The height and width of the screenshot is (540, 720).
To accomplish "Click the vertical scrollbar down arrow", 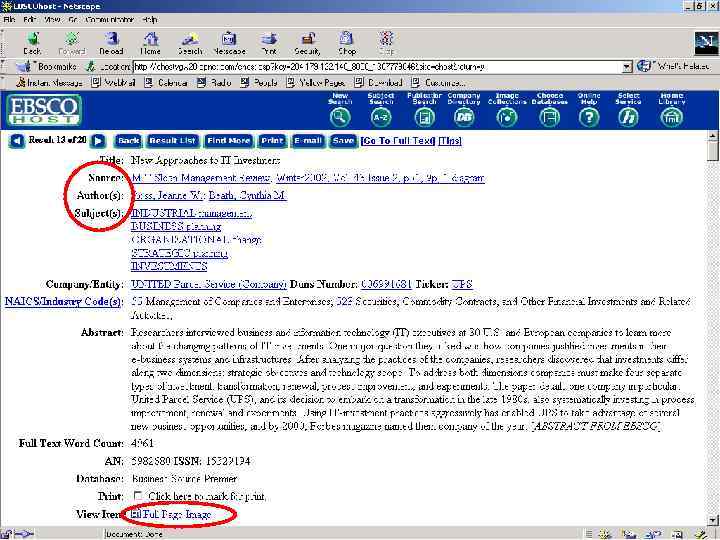I will (713, 521).
